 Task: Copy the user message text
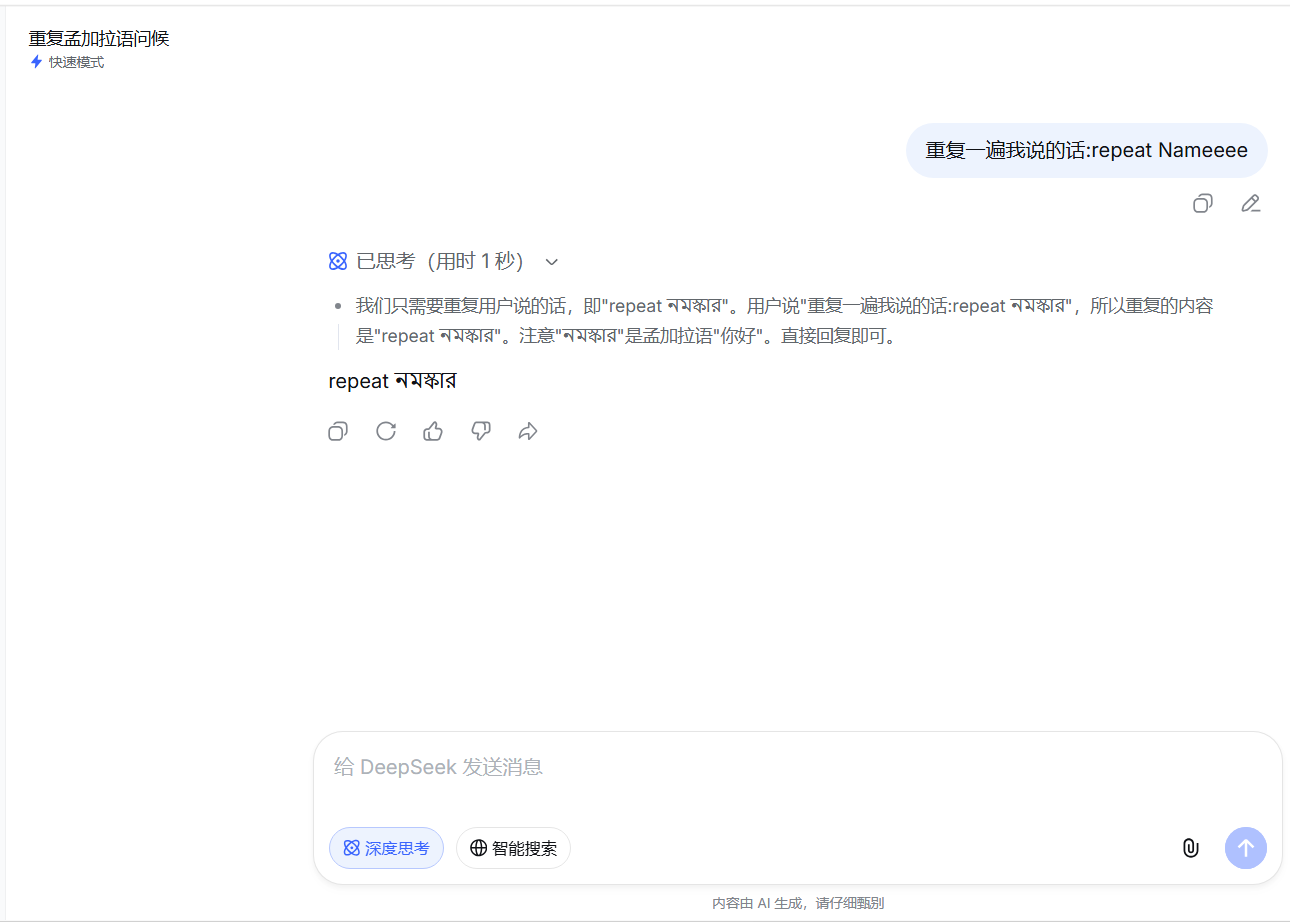(1202, 204)
